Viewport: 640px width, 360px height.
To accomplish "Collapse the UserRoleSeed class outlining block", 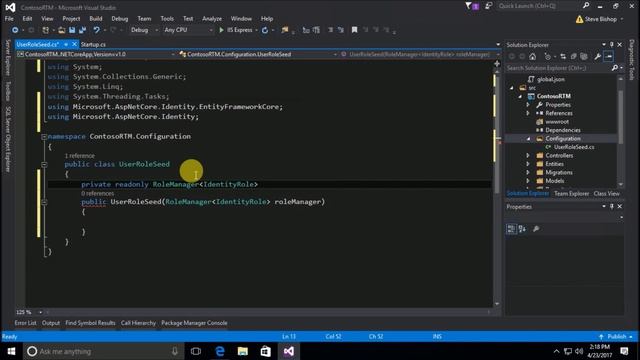I will click(x=44, y=164).
